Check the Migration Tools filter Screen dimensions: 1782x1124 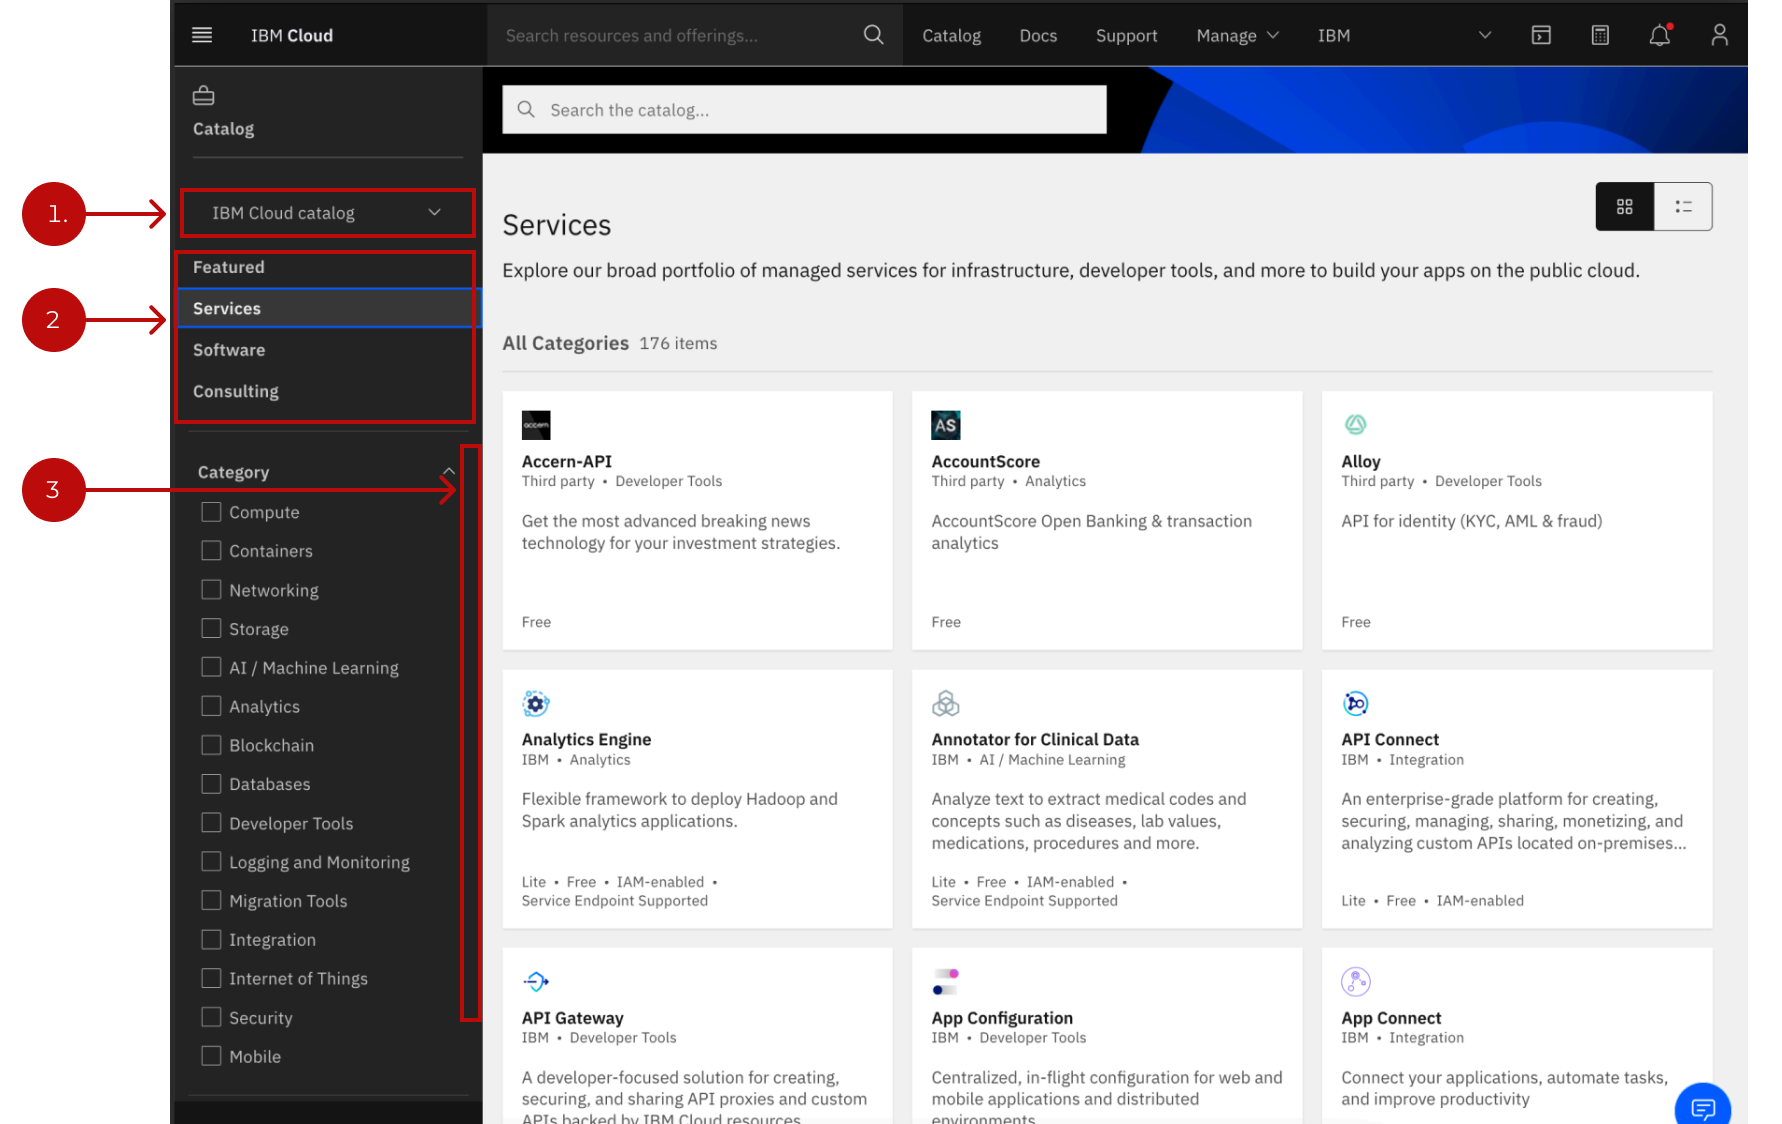click(x=211, y=900)
